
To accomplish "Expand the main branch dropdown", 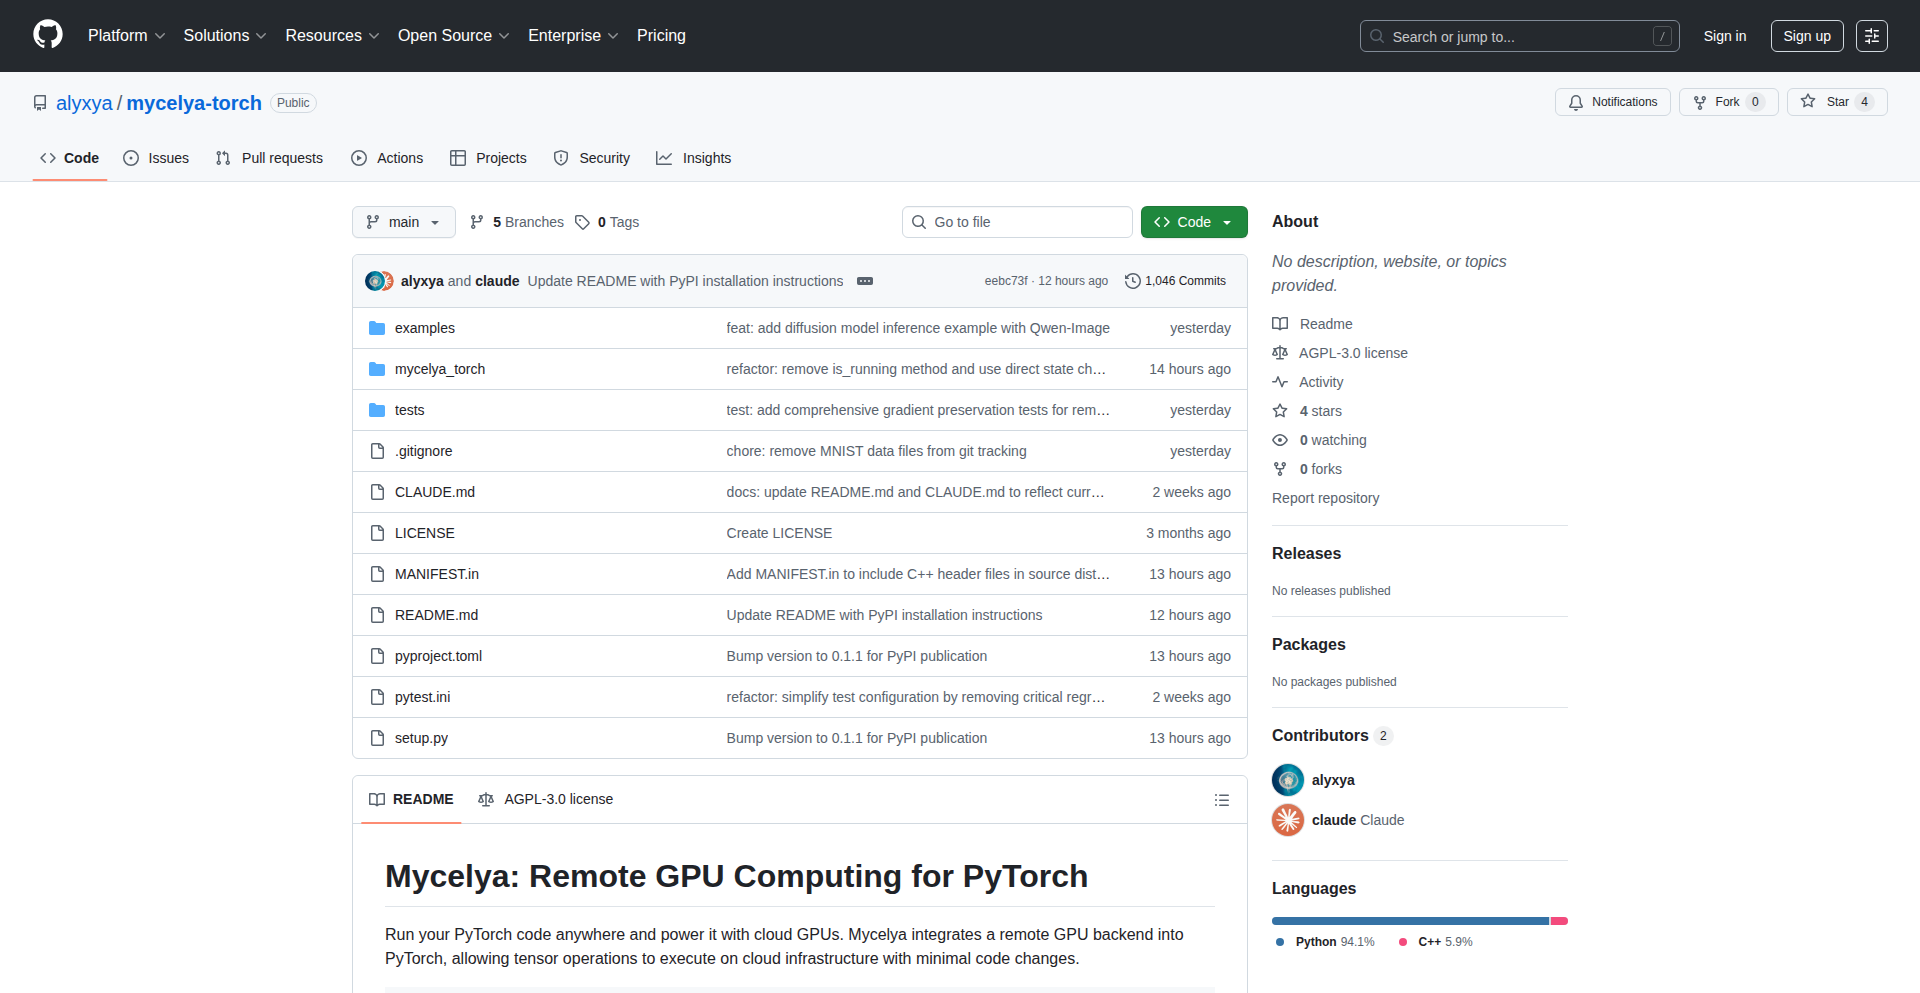I will [x=403, y=222].
